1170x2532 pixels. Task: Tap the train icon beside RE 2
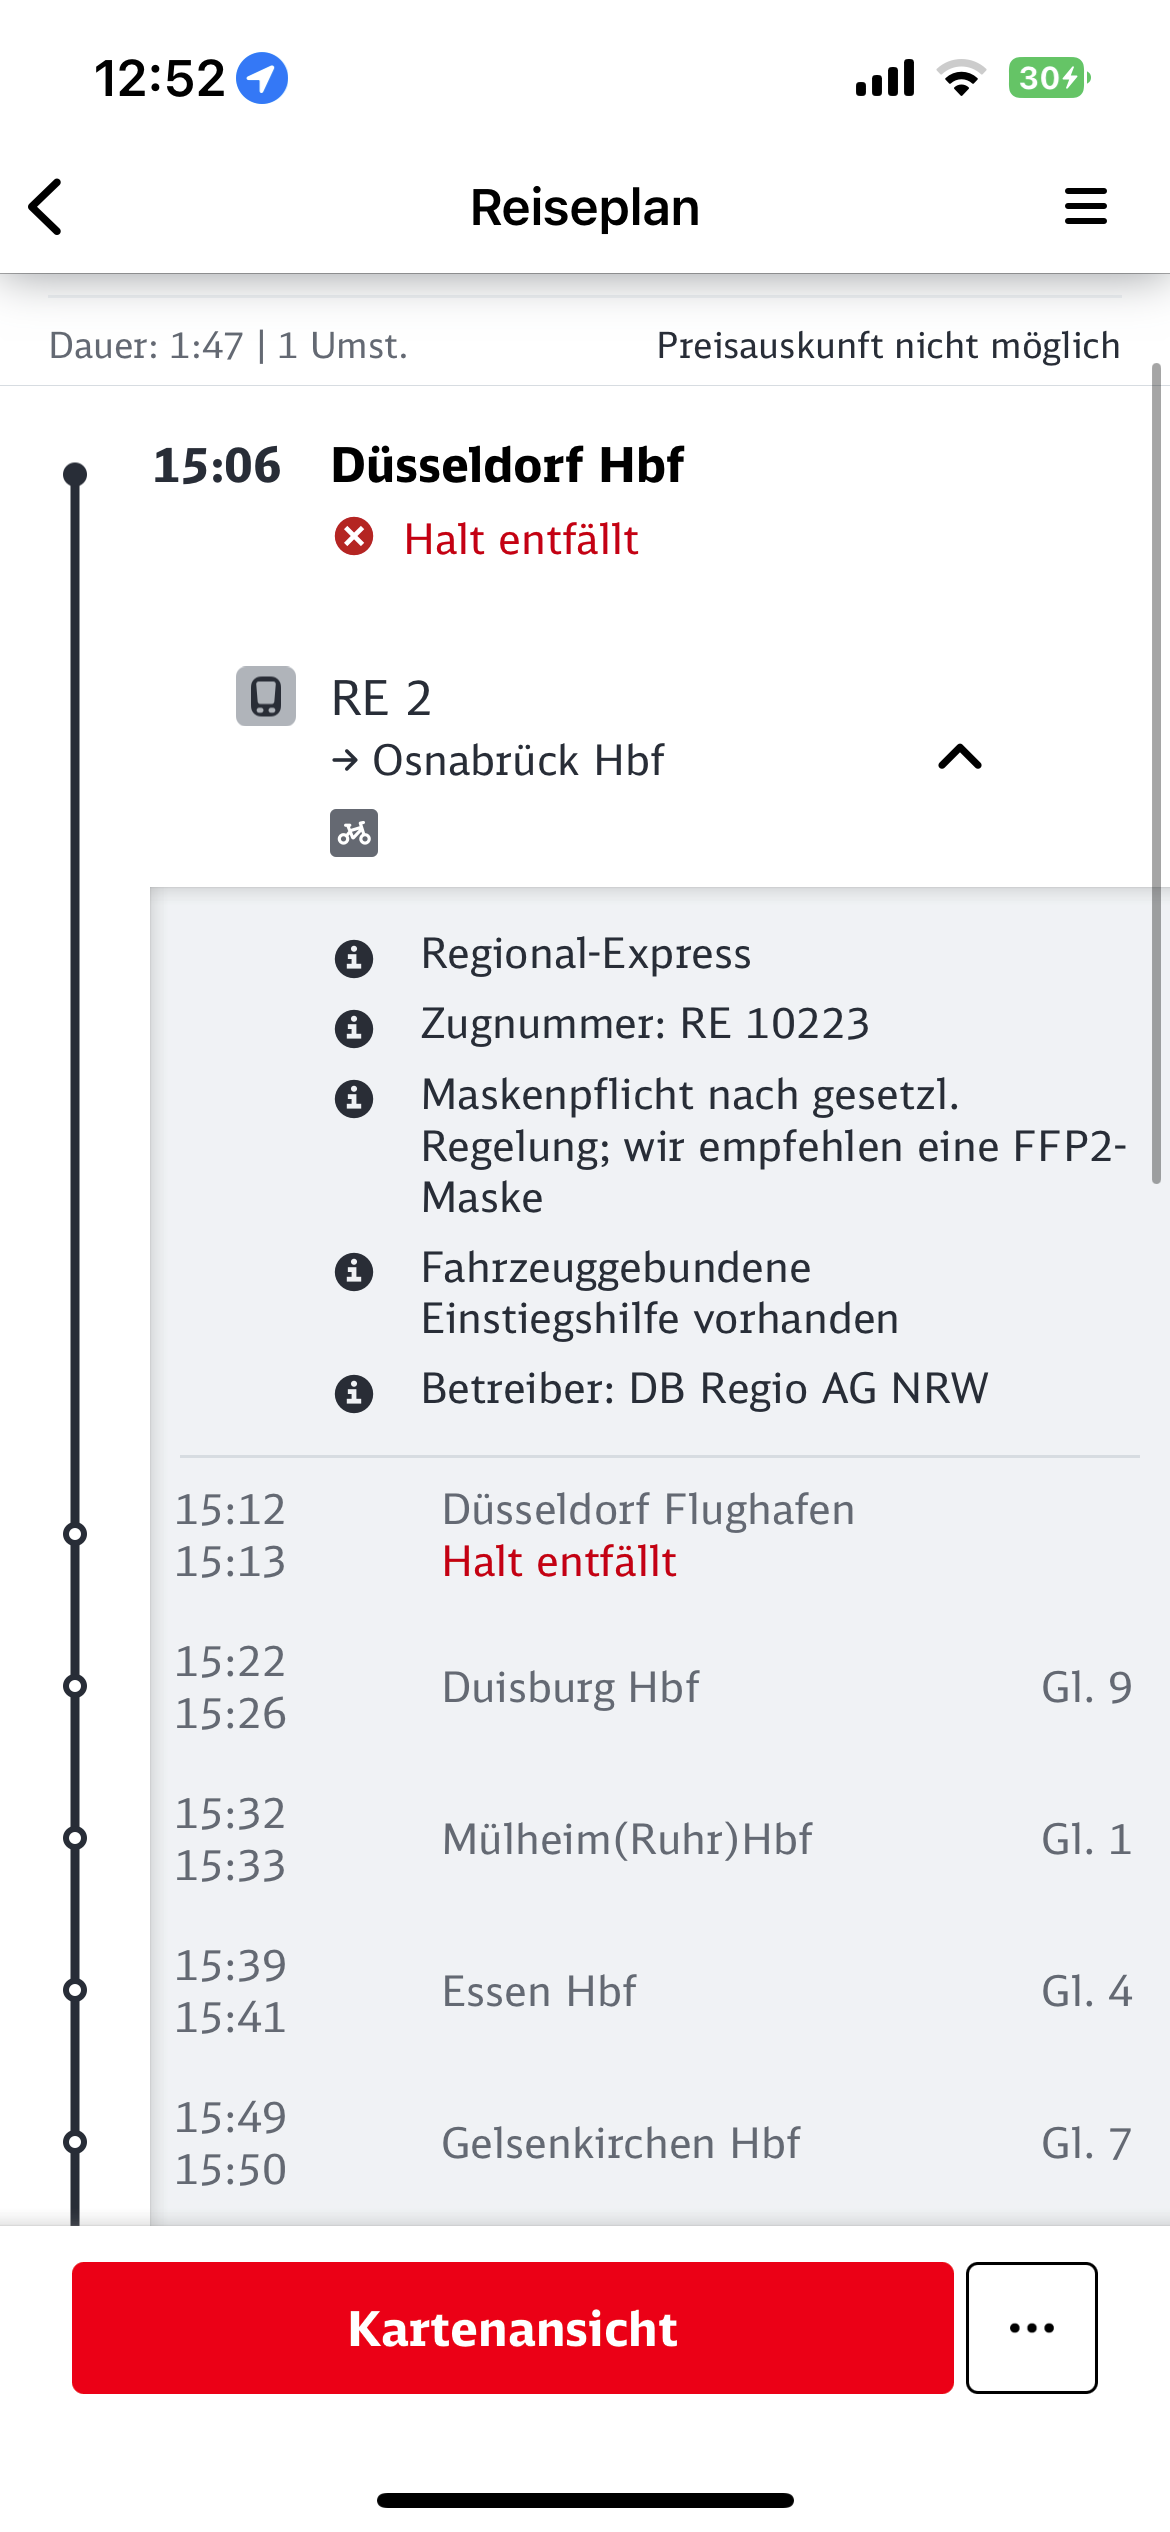266,696
